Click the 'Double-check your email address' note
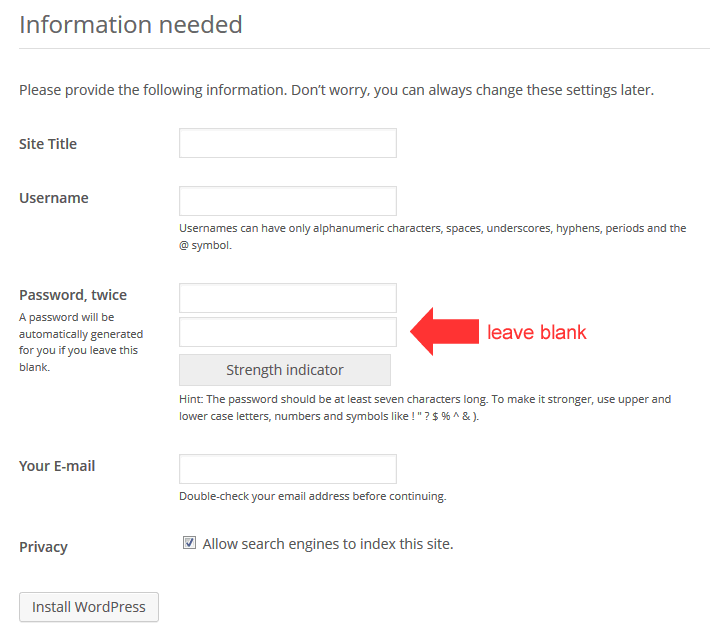Image resolution: width=710 pixels, height=639 pixels. tap(312, 496)
